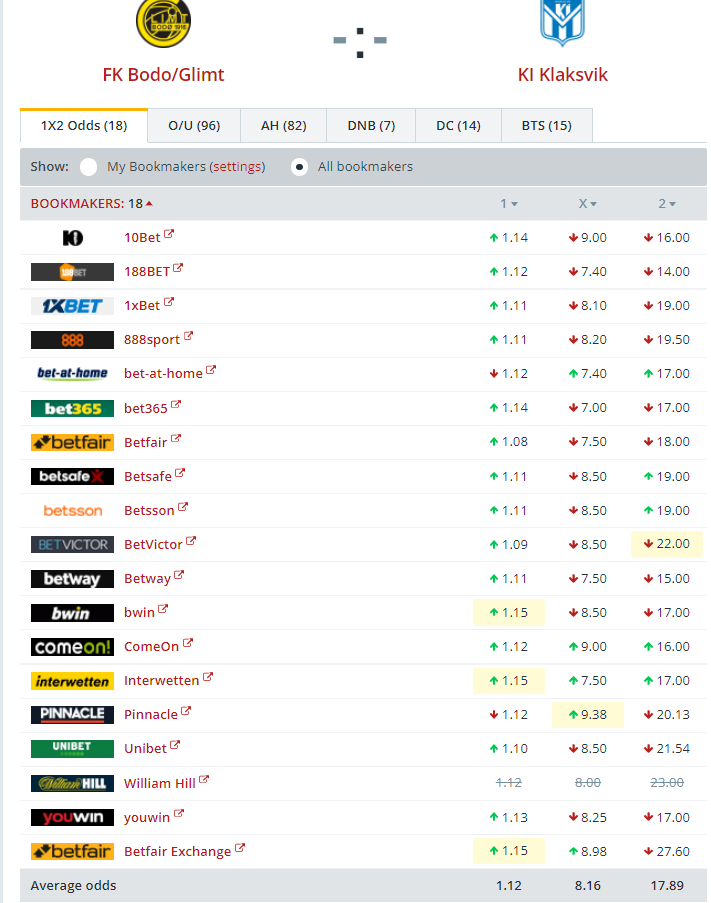The image size is (711, 903).
Task: Open the BTS (15) tab
Action: [x=547, y=126]
